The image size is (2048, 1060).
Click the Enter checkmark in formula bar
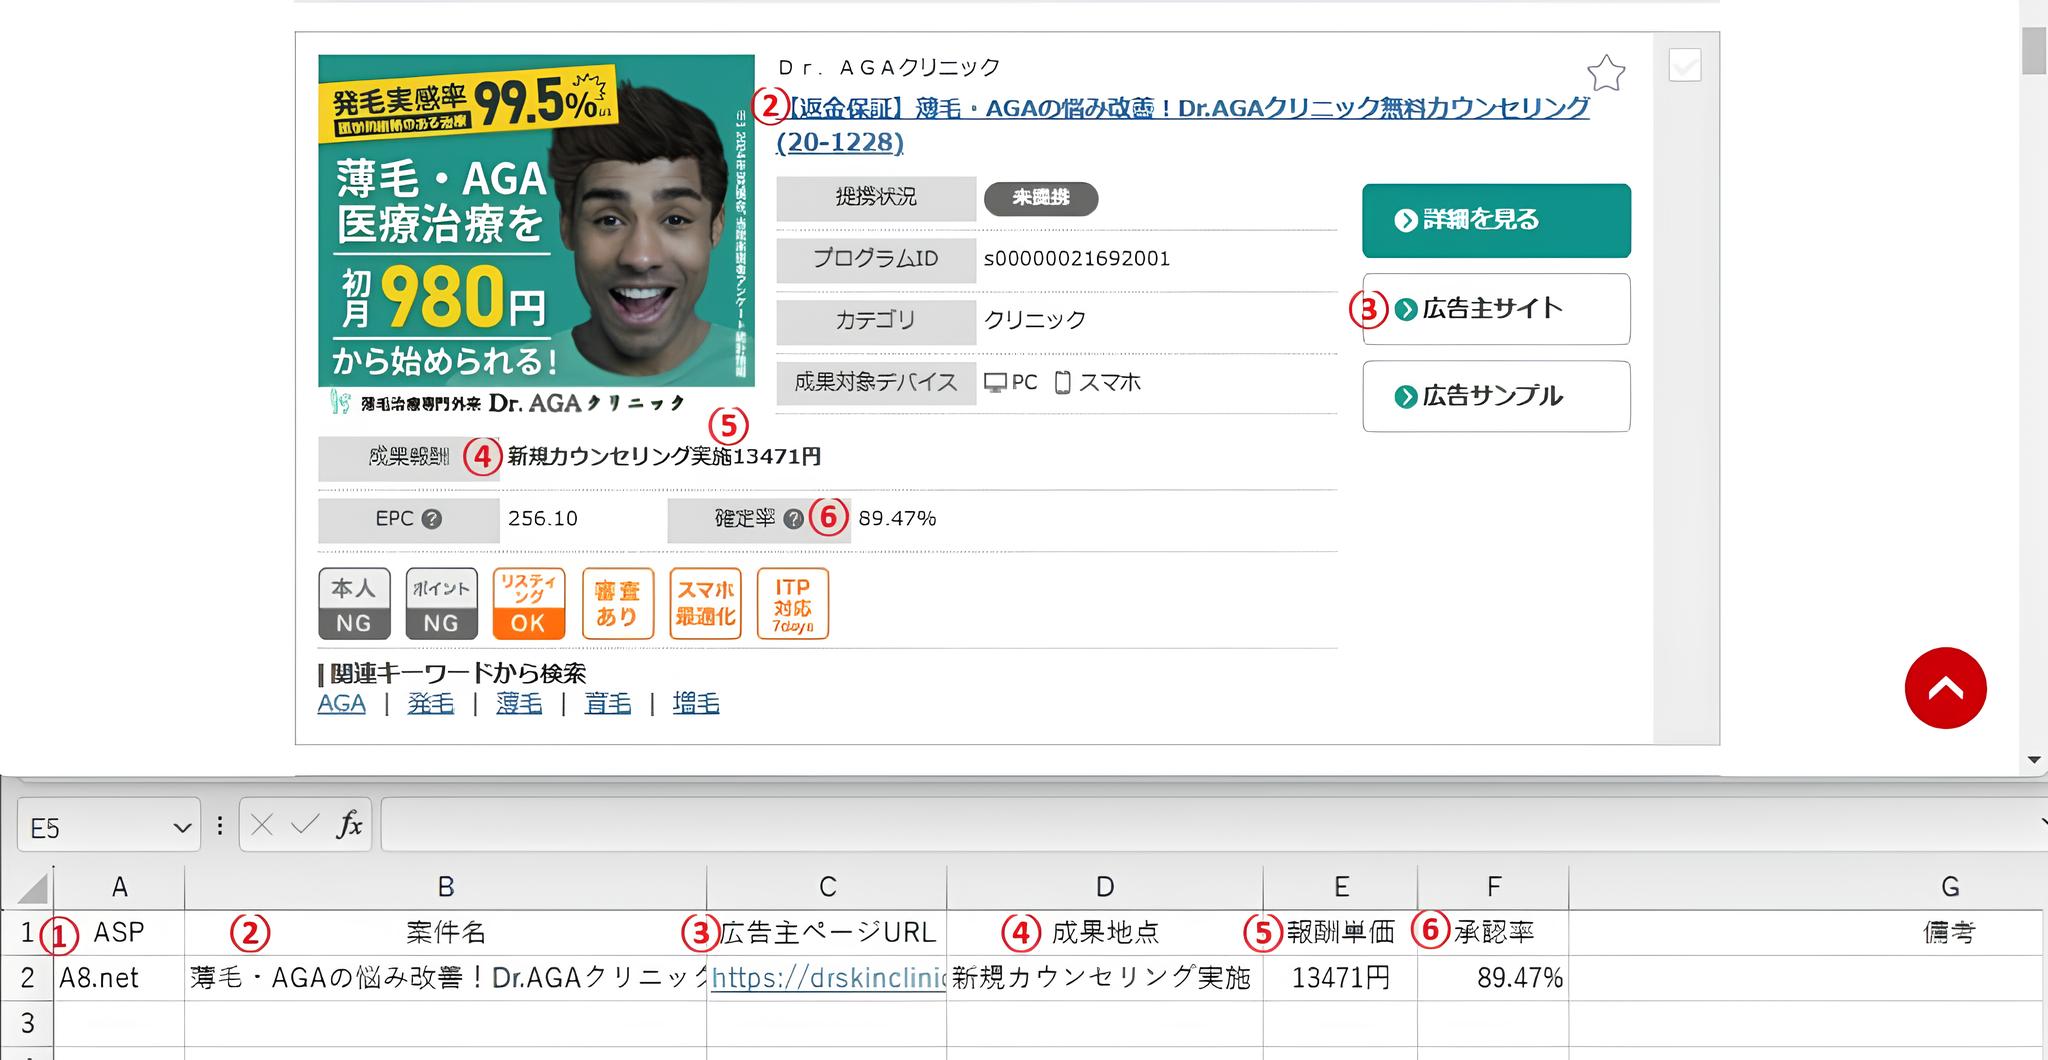pyautogui.click(x=305, y=826)
